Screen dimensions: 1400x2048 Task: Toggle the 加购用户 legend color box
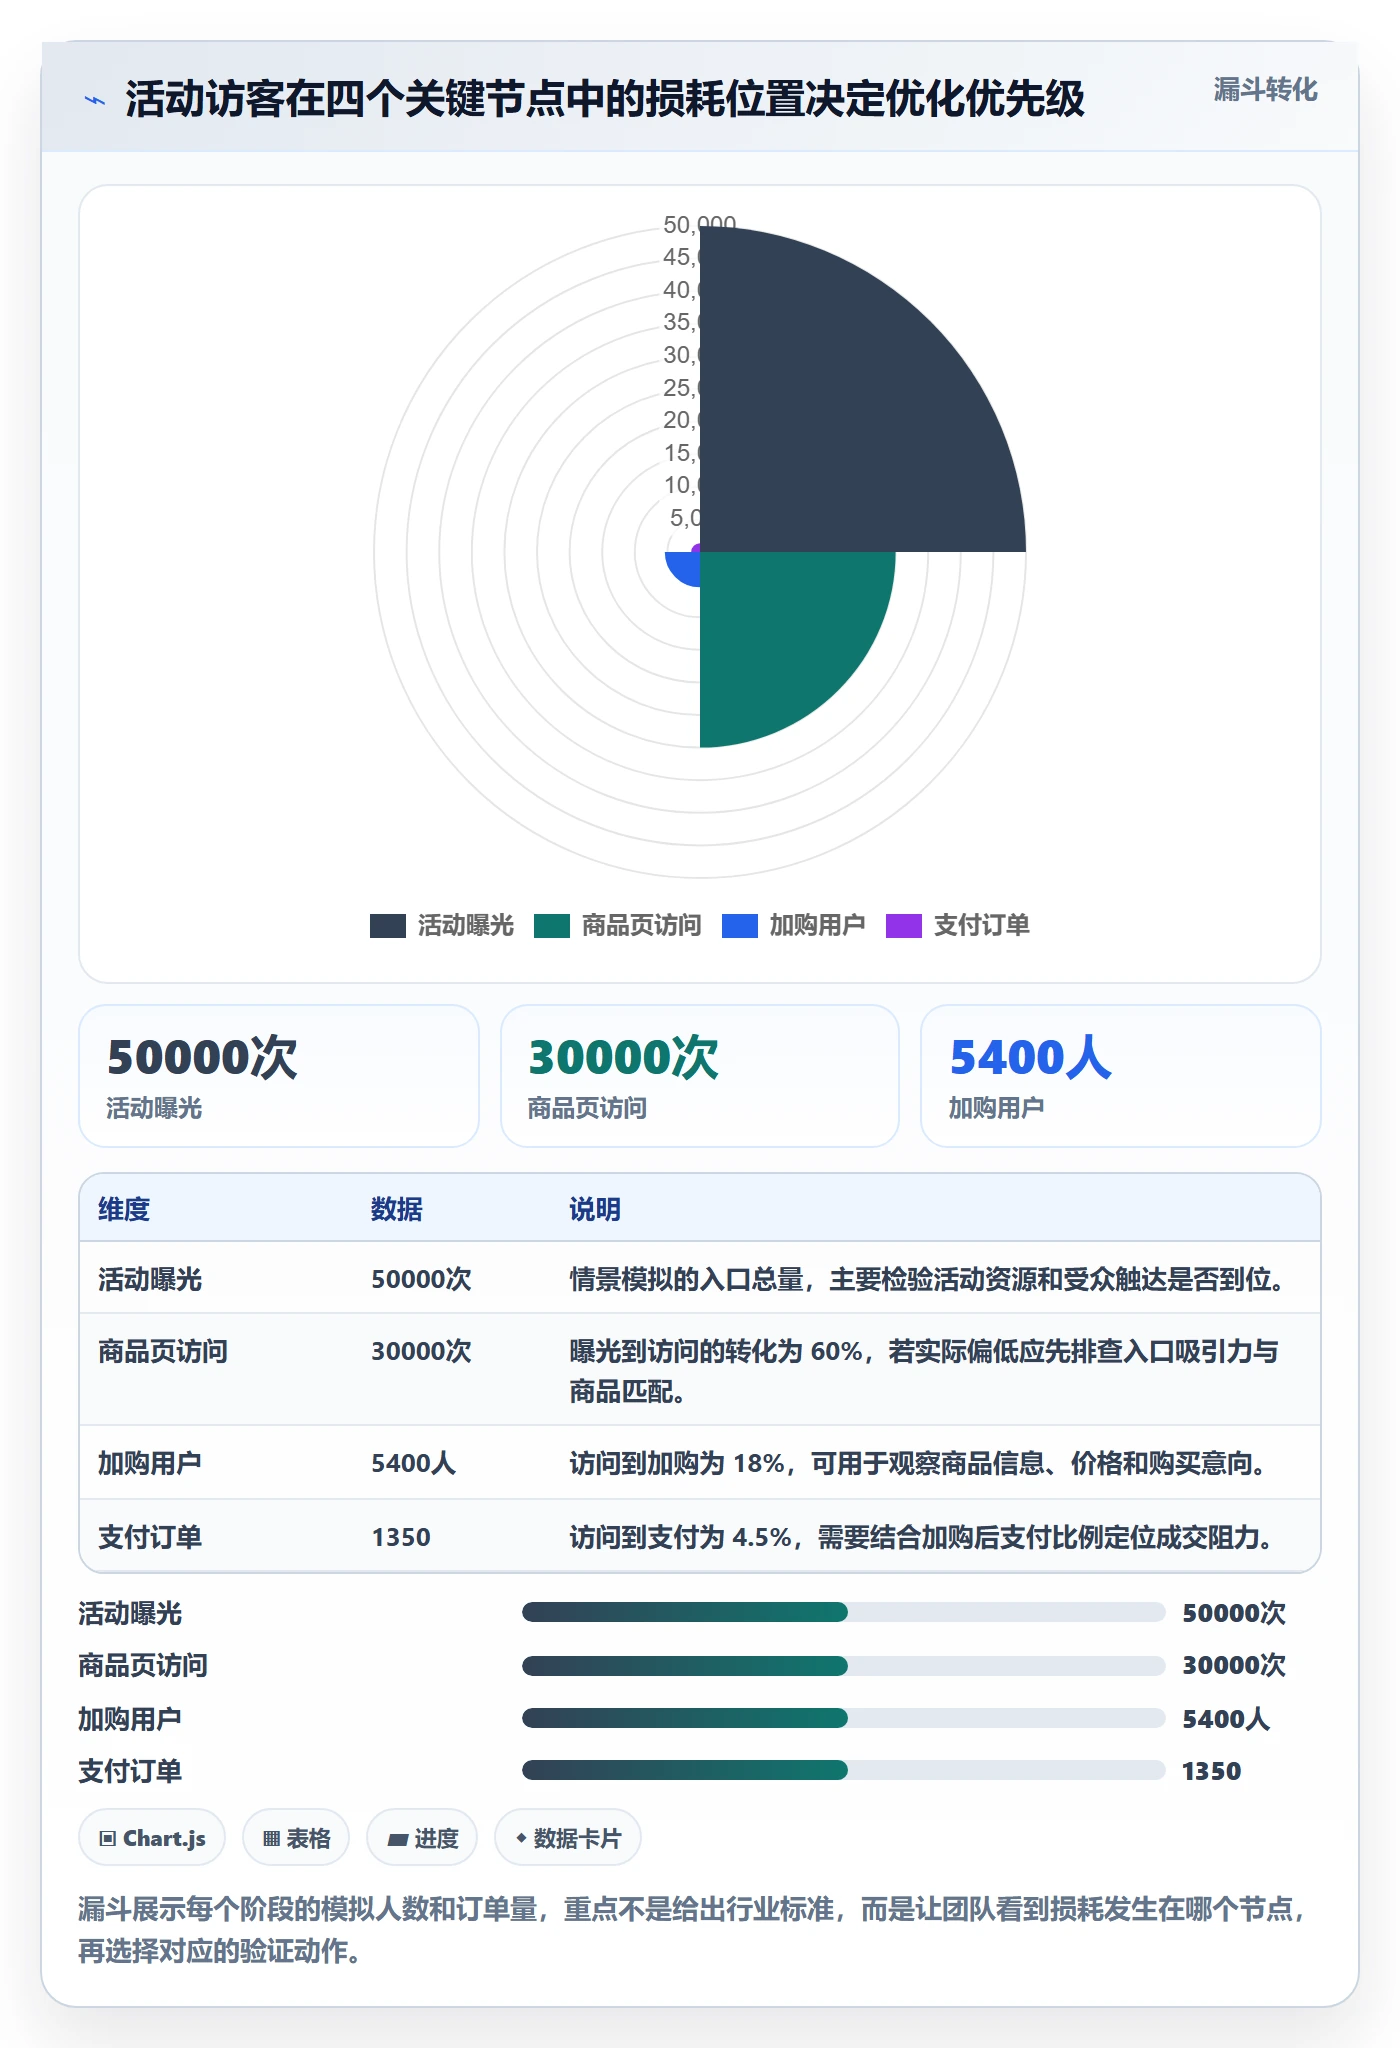click(x=739, y=926)
